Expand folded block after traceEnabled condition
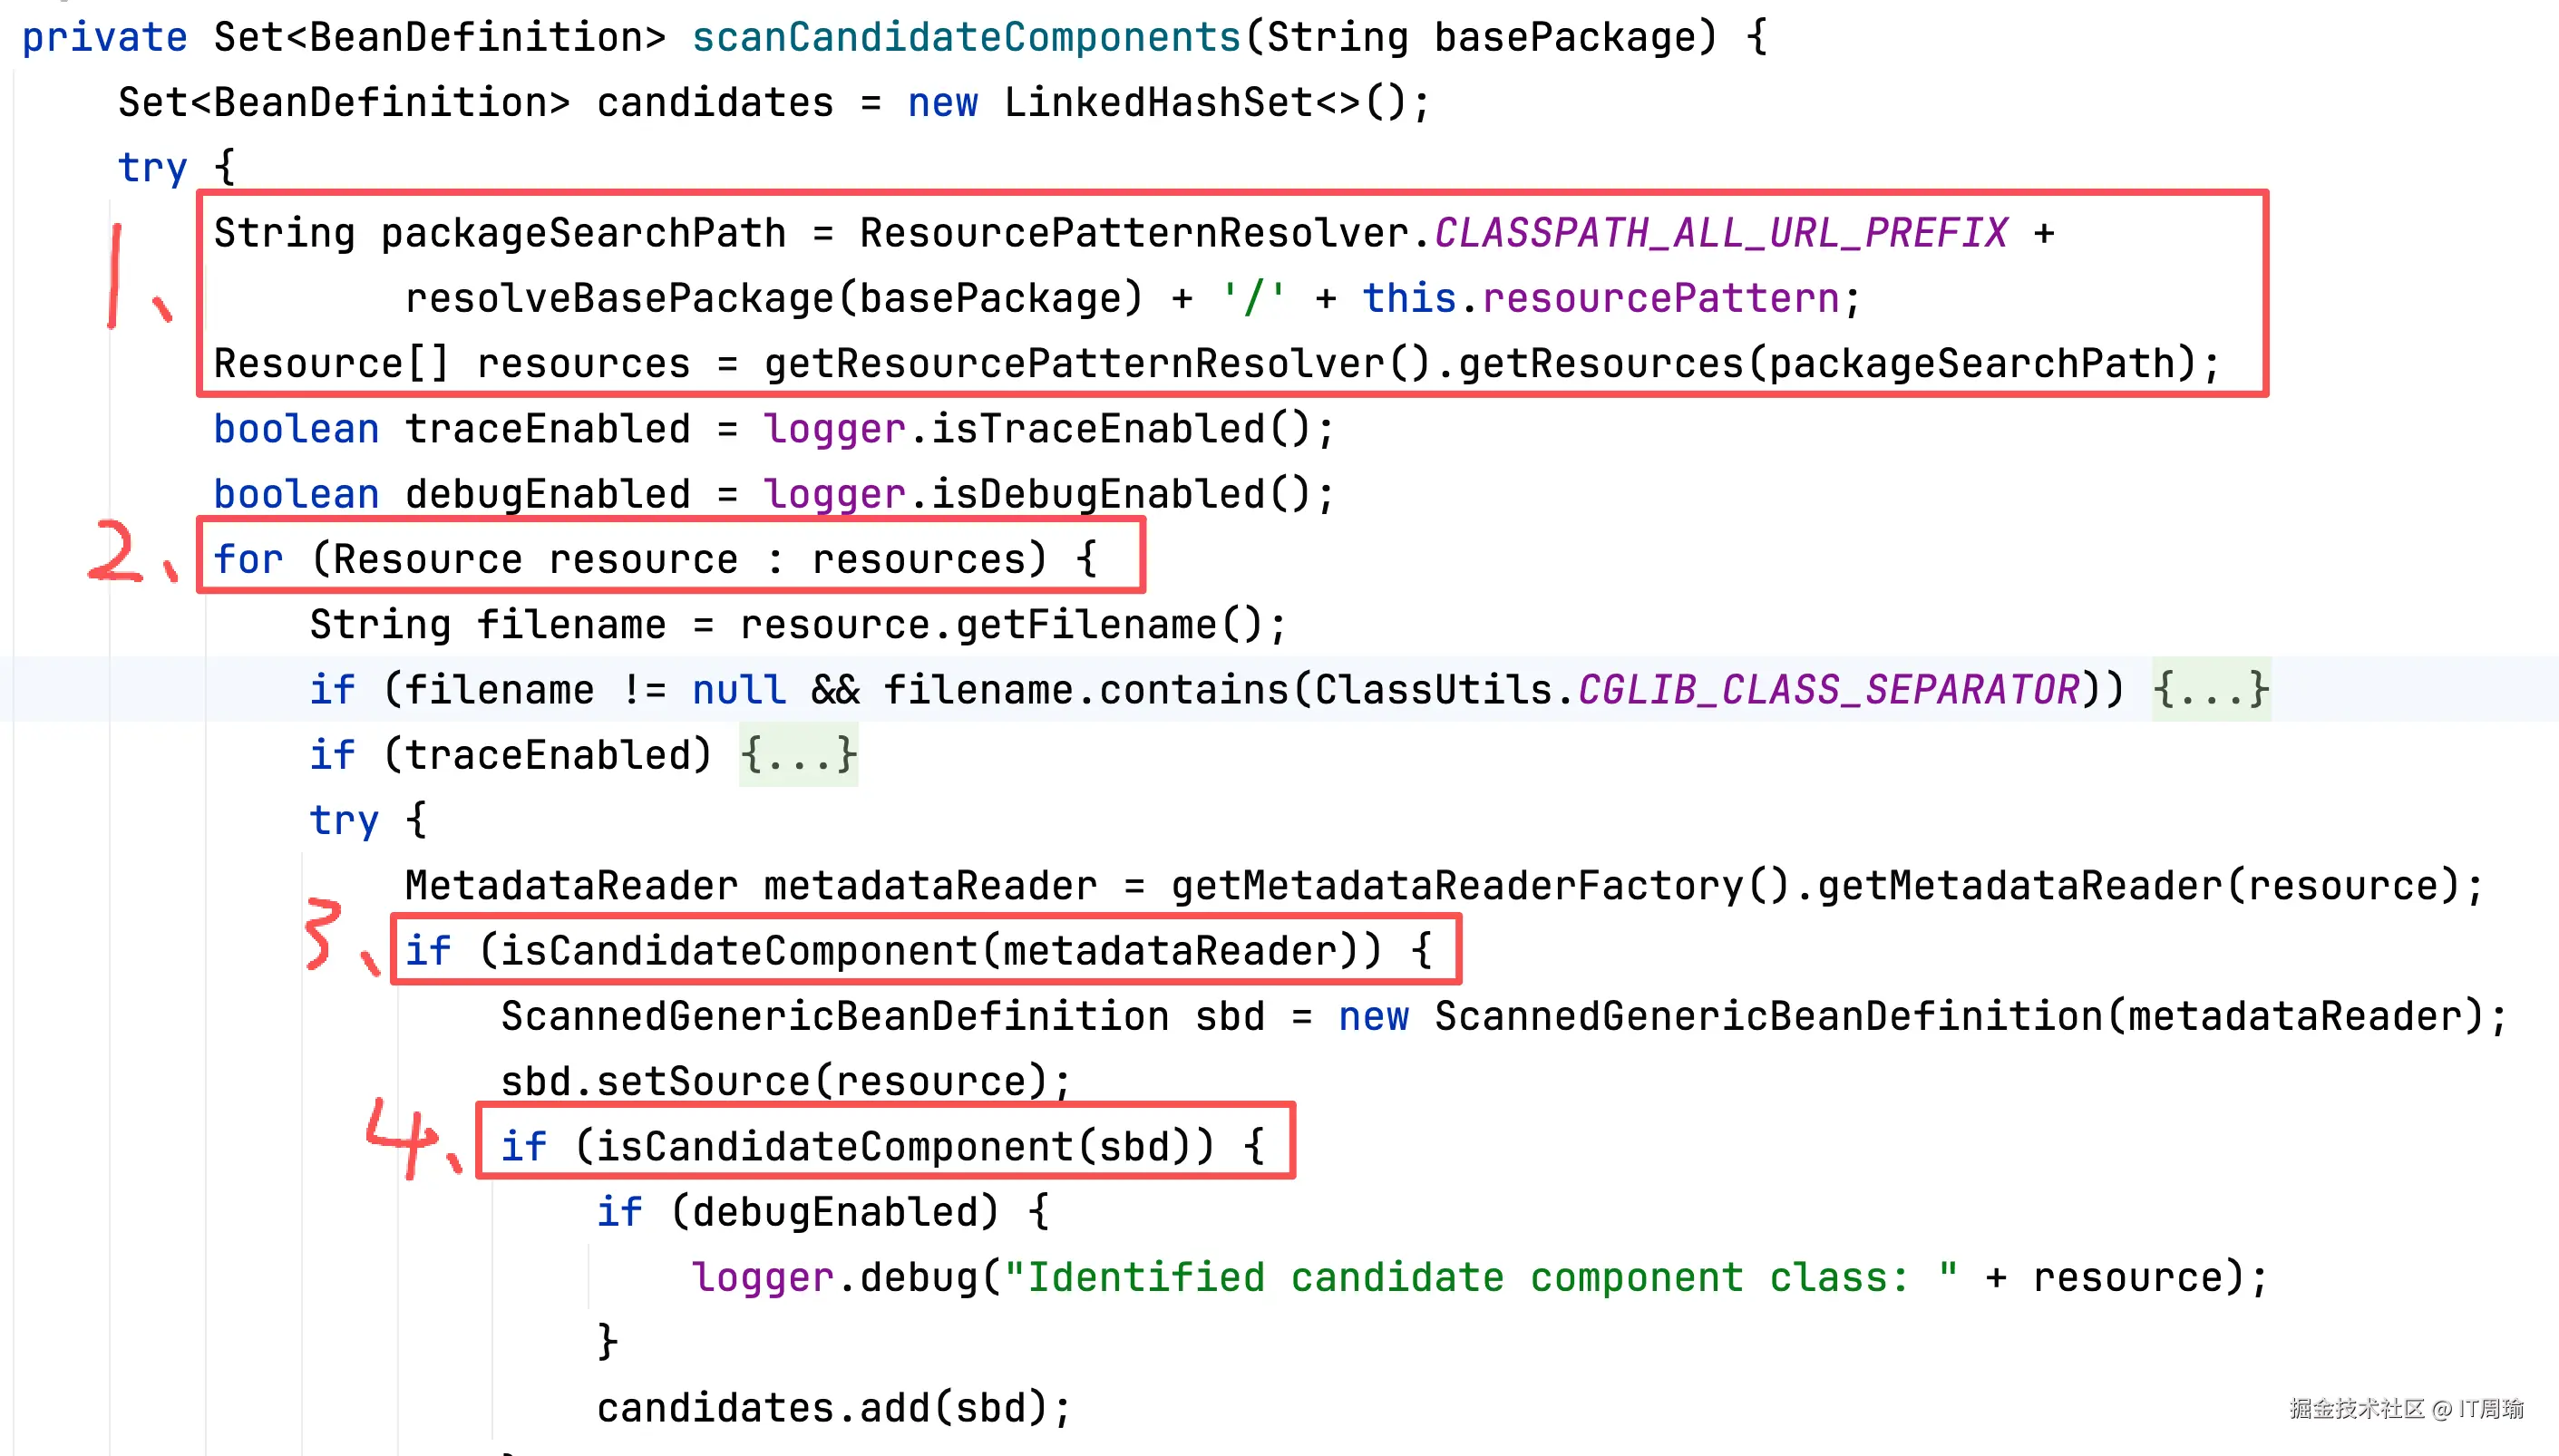 pos(798,755)
